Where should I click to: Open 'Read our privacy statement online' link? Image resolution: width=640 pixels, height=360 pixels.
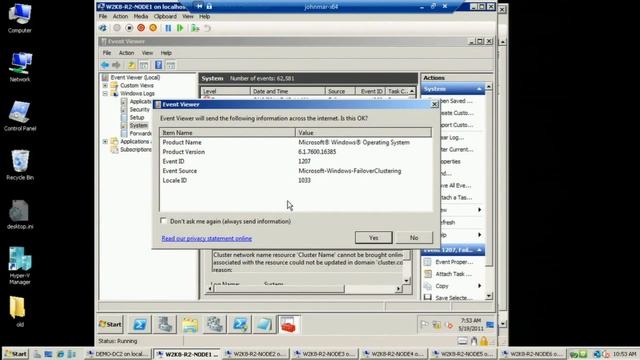(207, 238)
